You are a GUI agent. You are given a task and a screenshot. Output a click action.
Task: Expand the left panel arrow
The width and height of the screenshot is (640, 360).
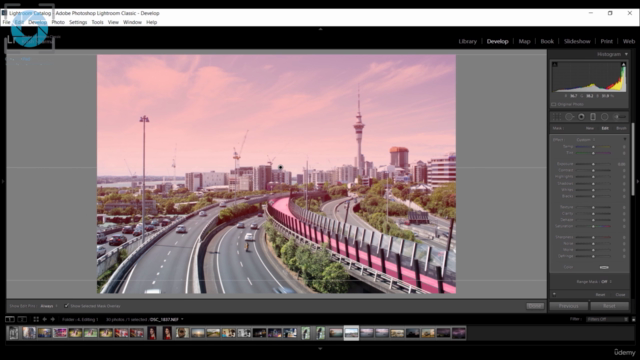tap(2, 181)
